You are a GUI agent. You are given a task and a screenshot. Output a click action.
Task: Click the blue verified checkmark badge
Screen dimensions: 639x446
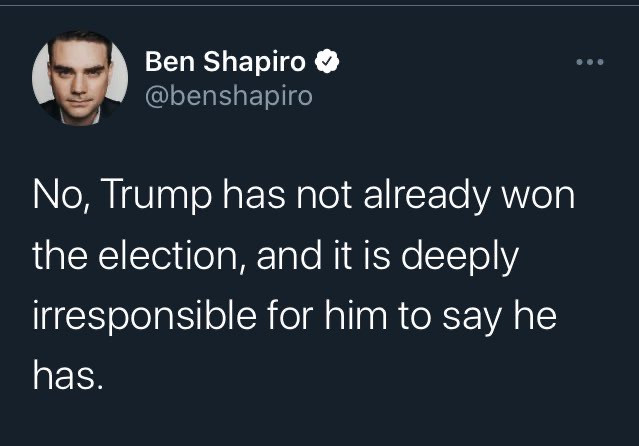(327, 61)
